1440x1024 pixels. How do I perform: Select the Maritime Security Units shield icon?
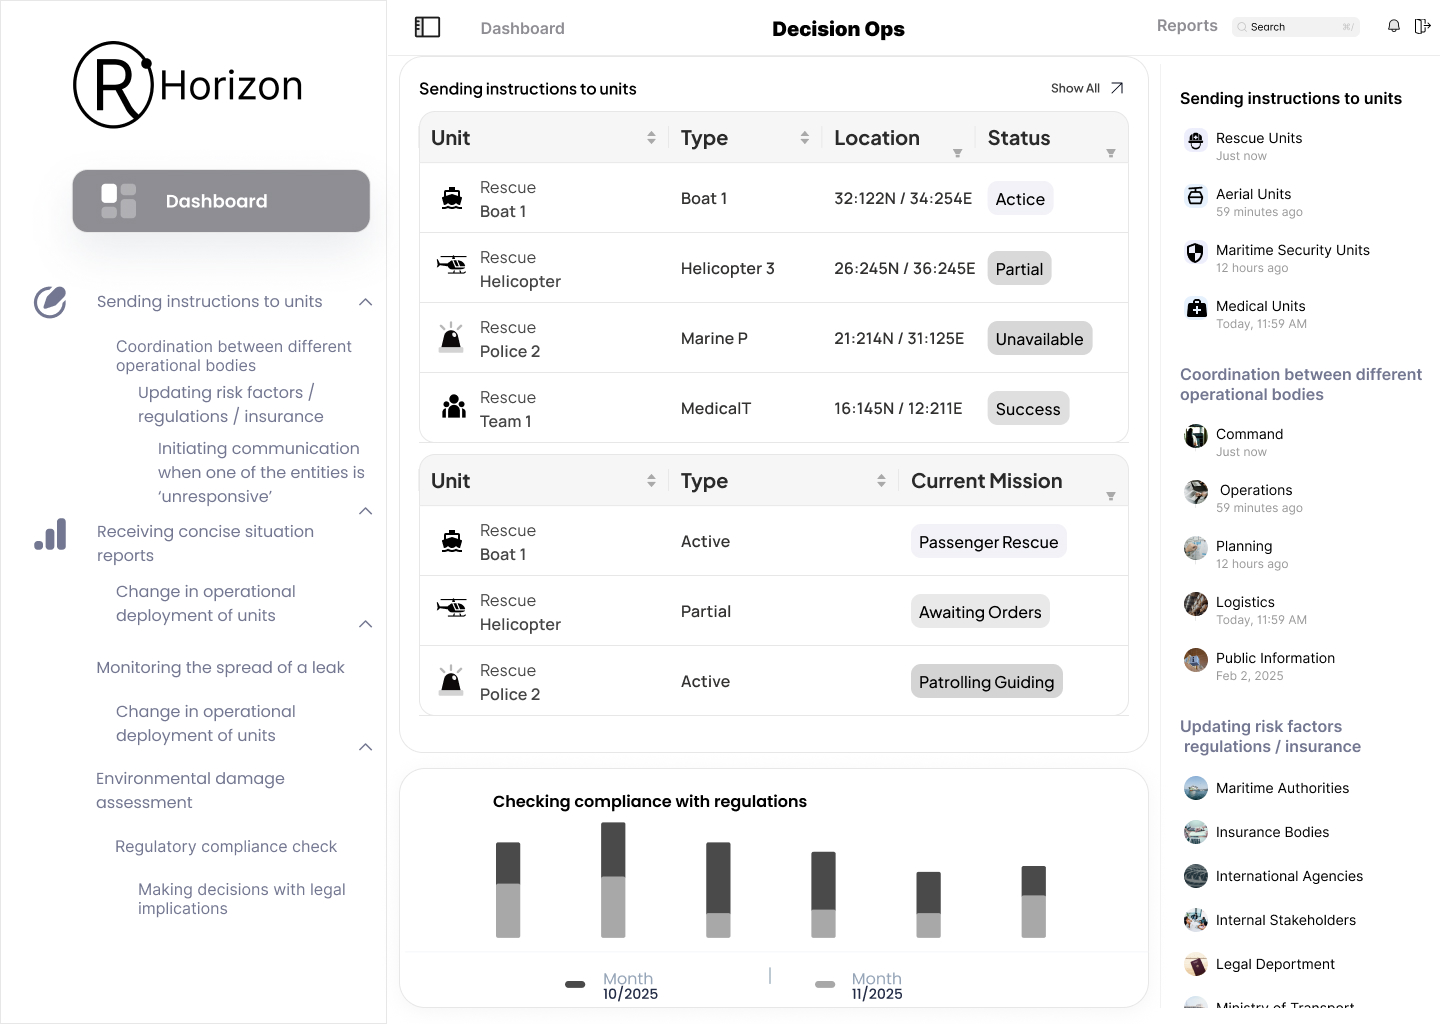1195,252
